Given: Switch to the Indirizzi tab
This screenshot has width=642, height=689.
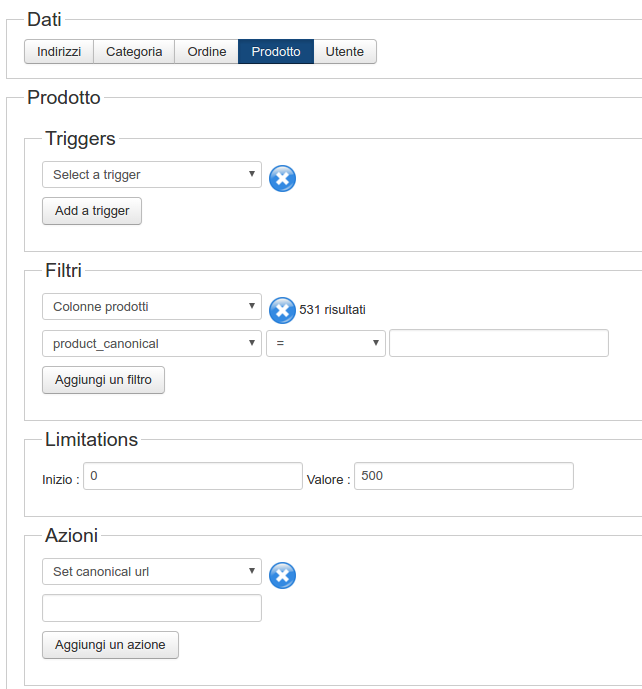Looking at the screenshot, I should coord(59,52).
